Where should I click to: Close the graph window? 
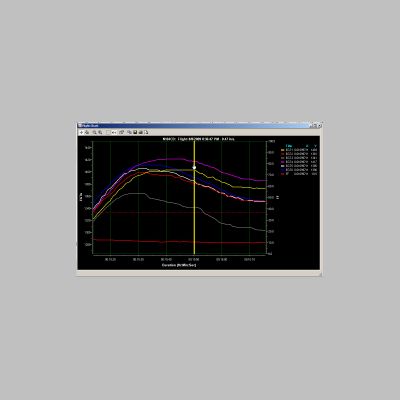tap(320, 126)
